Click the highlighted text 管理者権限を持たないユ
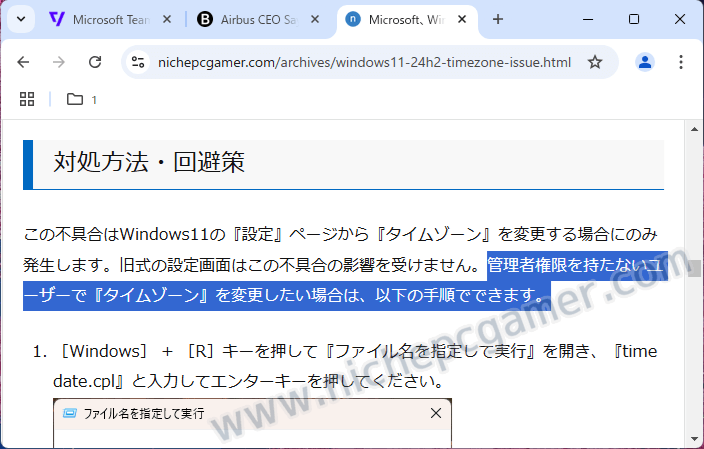Image resolution: width=704 pixels, height=449 pixels. 577,265
